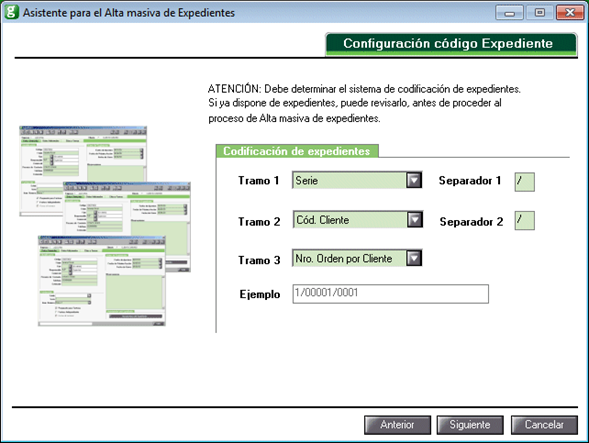
Task: Click the Separador 2 input field
Action: point(524,221)
